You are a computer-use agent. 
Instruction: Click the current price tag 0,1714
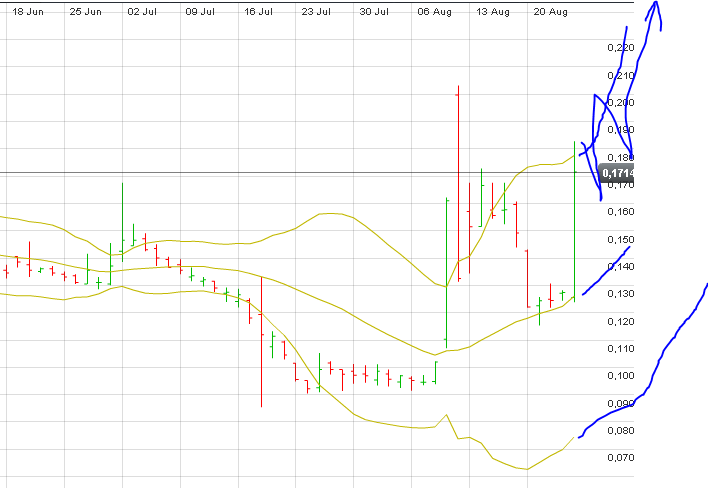click(620, 172)
